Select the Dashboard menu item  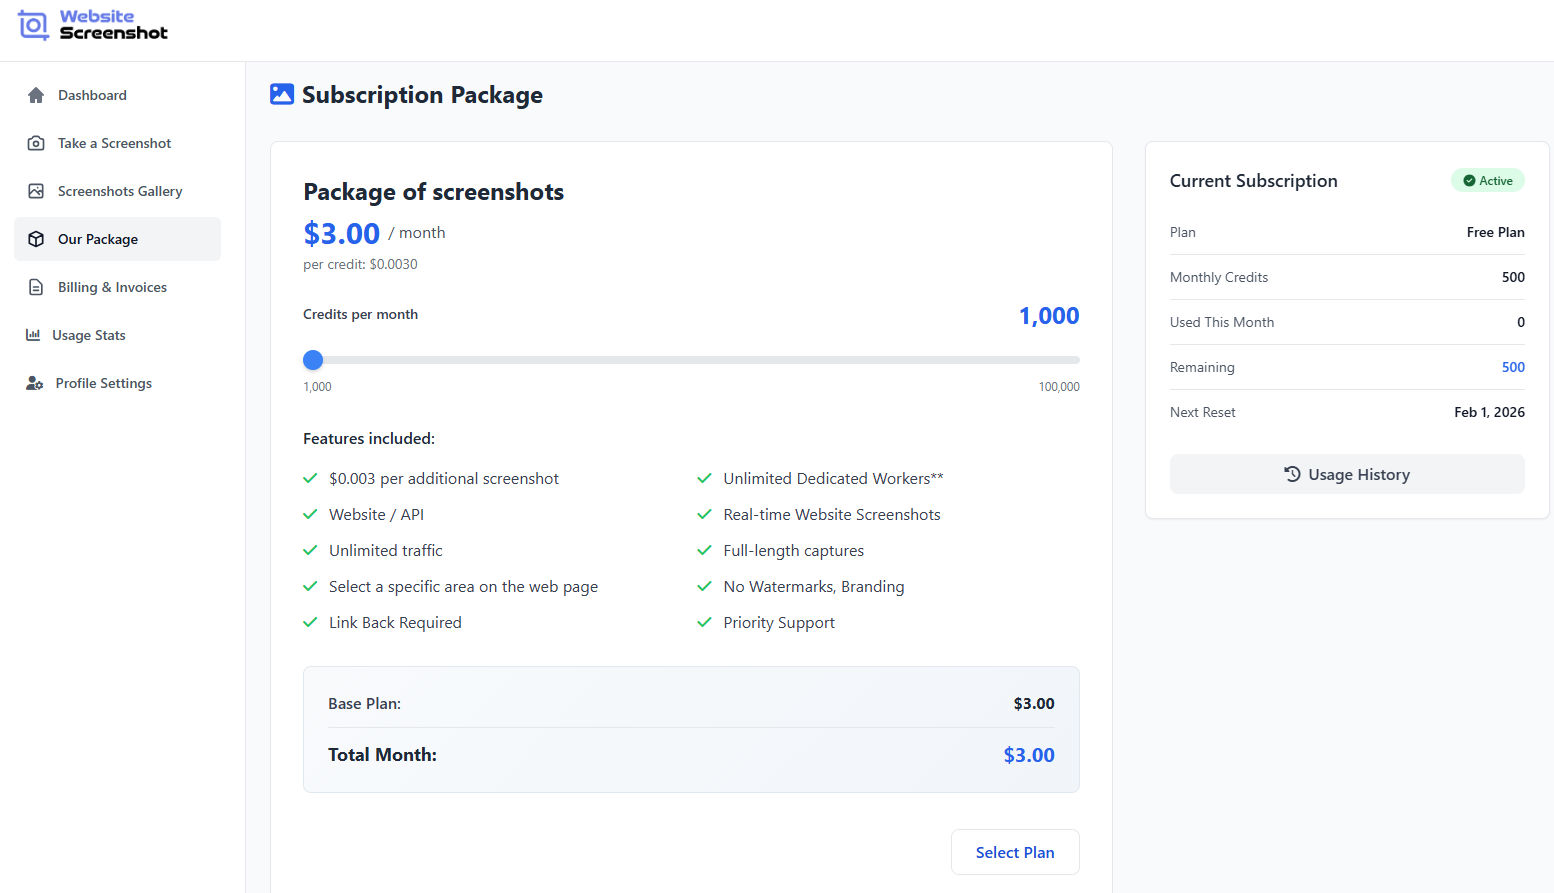click(92, 95)
